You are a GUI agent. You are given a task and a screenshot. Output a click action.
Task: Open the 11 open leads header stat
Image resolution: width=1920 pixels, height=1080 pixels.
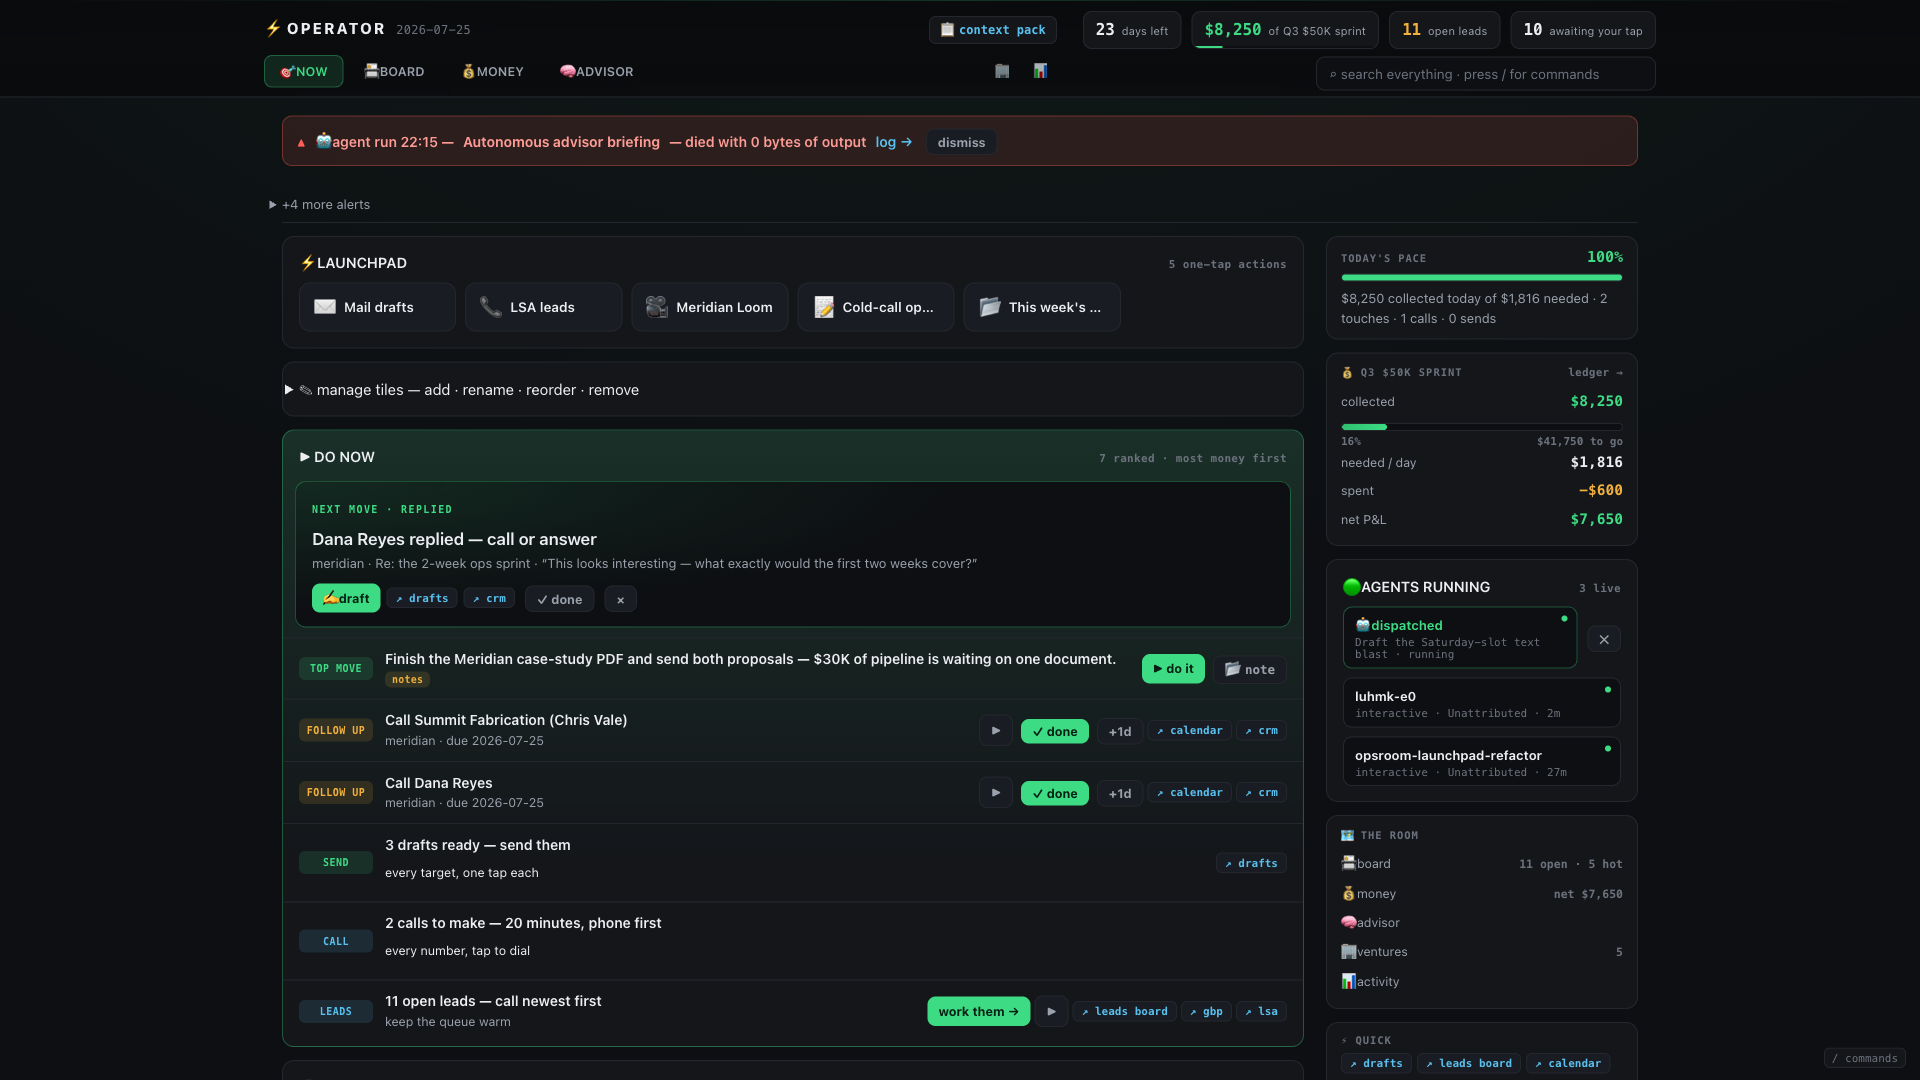[1444, 30]
